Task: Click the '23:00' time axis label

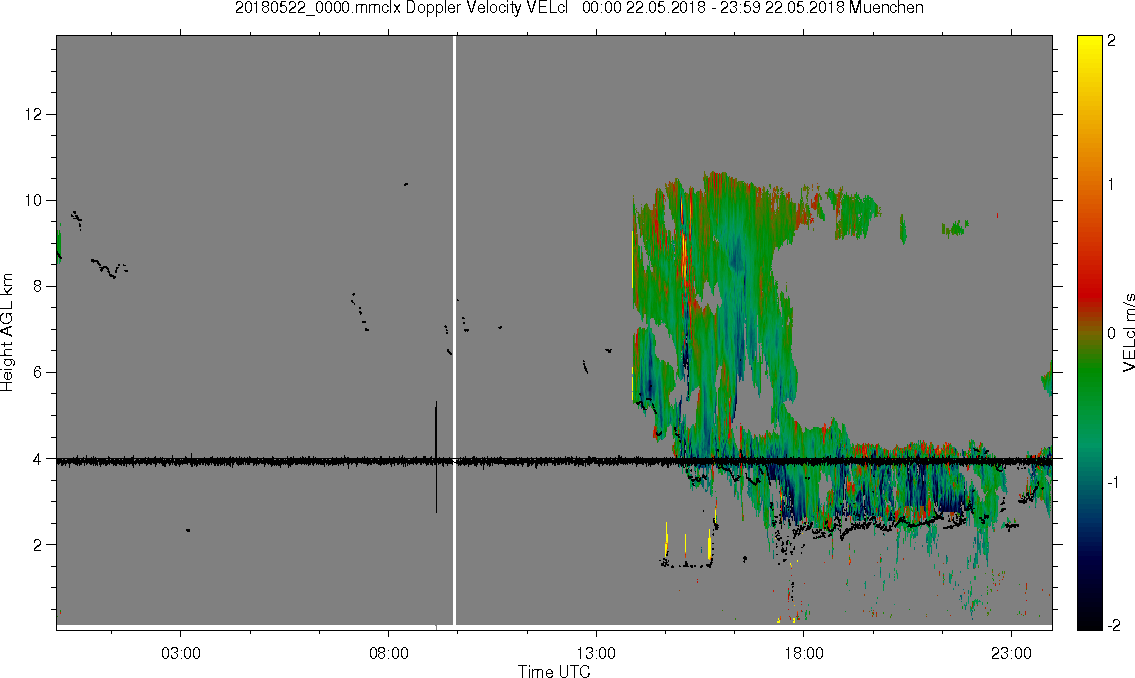Action: pos(1011,653)
